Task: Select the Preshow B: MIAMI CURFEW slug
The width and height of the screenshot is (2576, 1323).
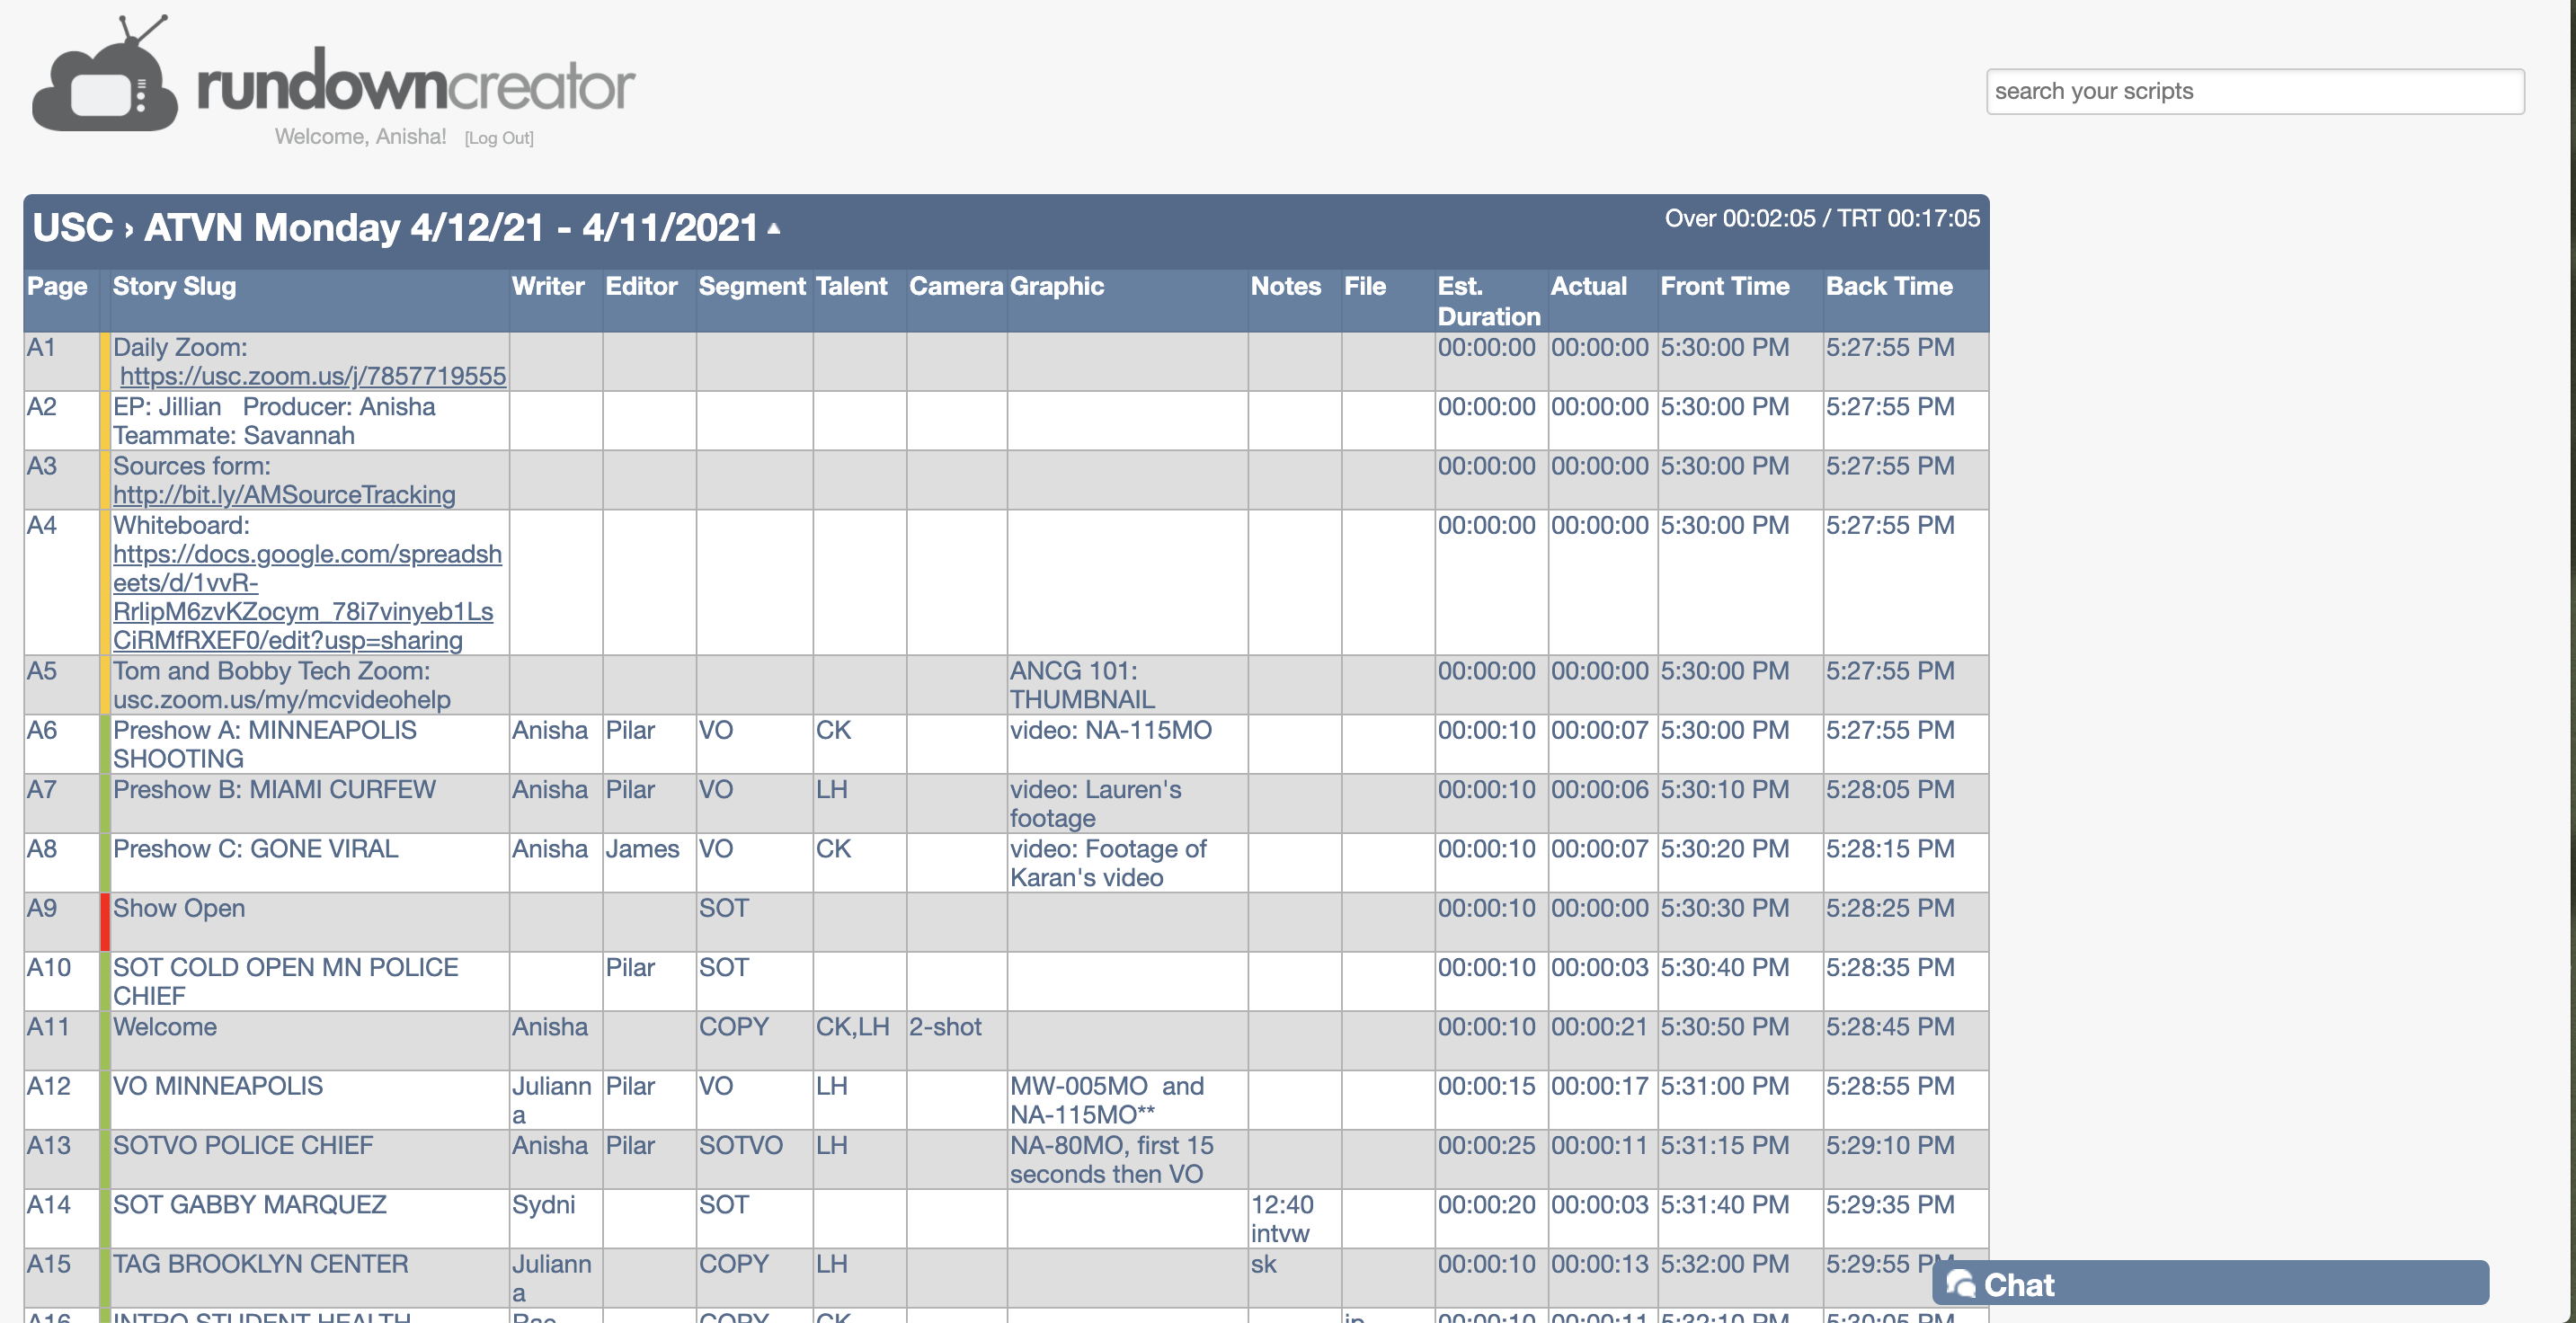Action: pyautogui.click(x=274, y=789)
